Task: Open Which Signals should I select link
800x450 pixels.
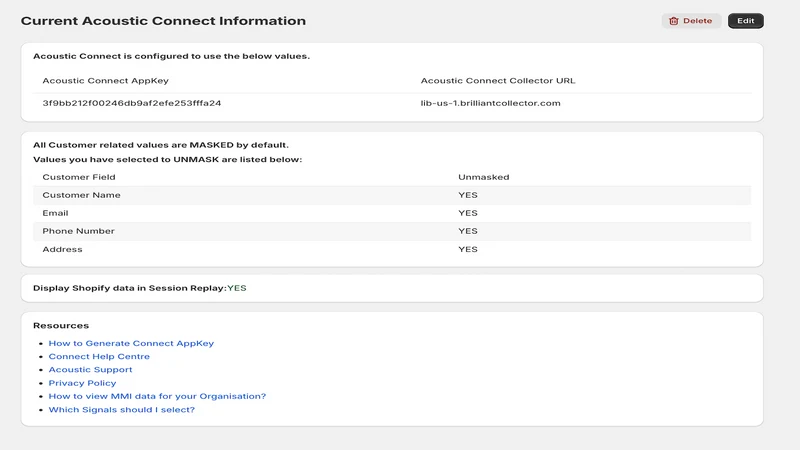Action: 121,410
